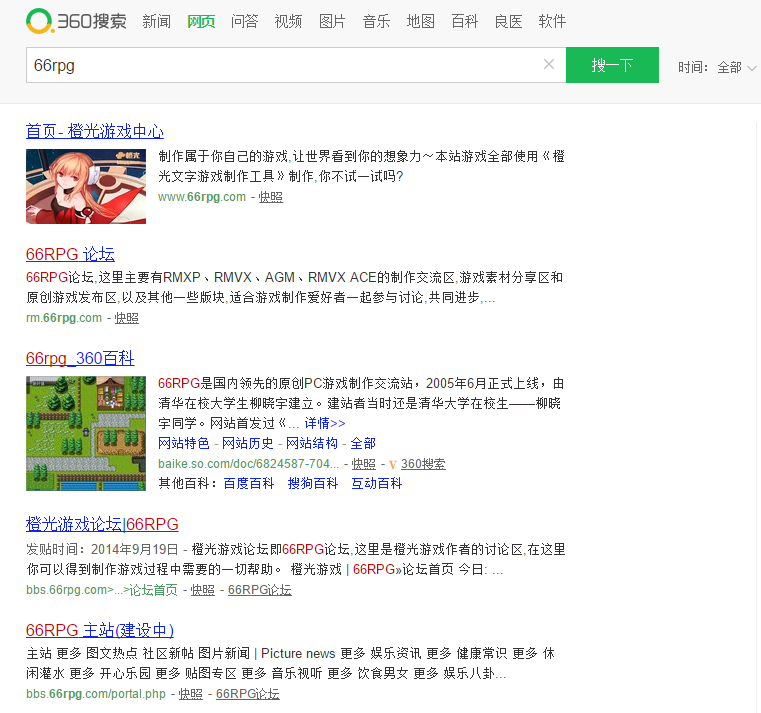This screenshot has height=713, width=761.
Task: Select the 百科 tab
Action: (x=464, y=21)
